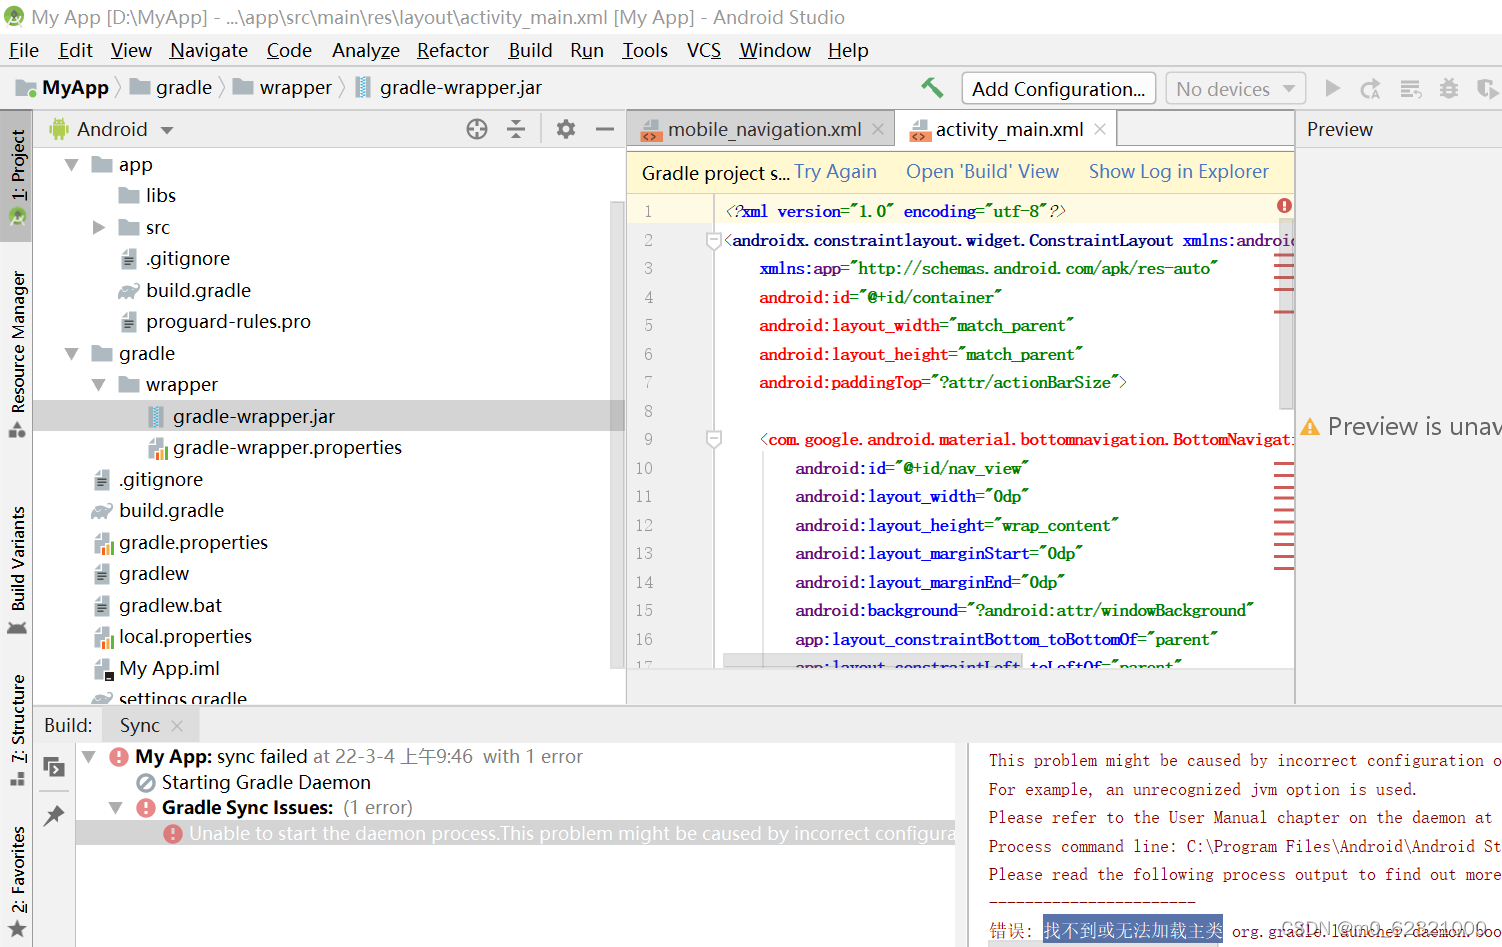
Task: Click line 4 android:id attribute text
Action: [x=880, y=297]
